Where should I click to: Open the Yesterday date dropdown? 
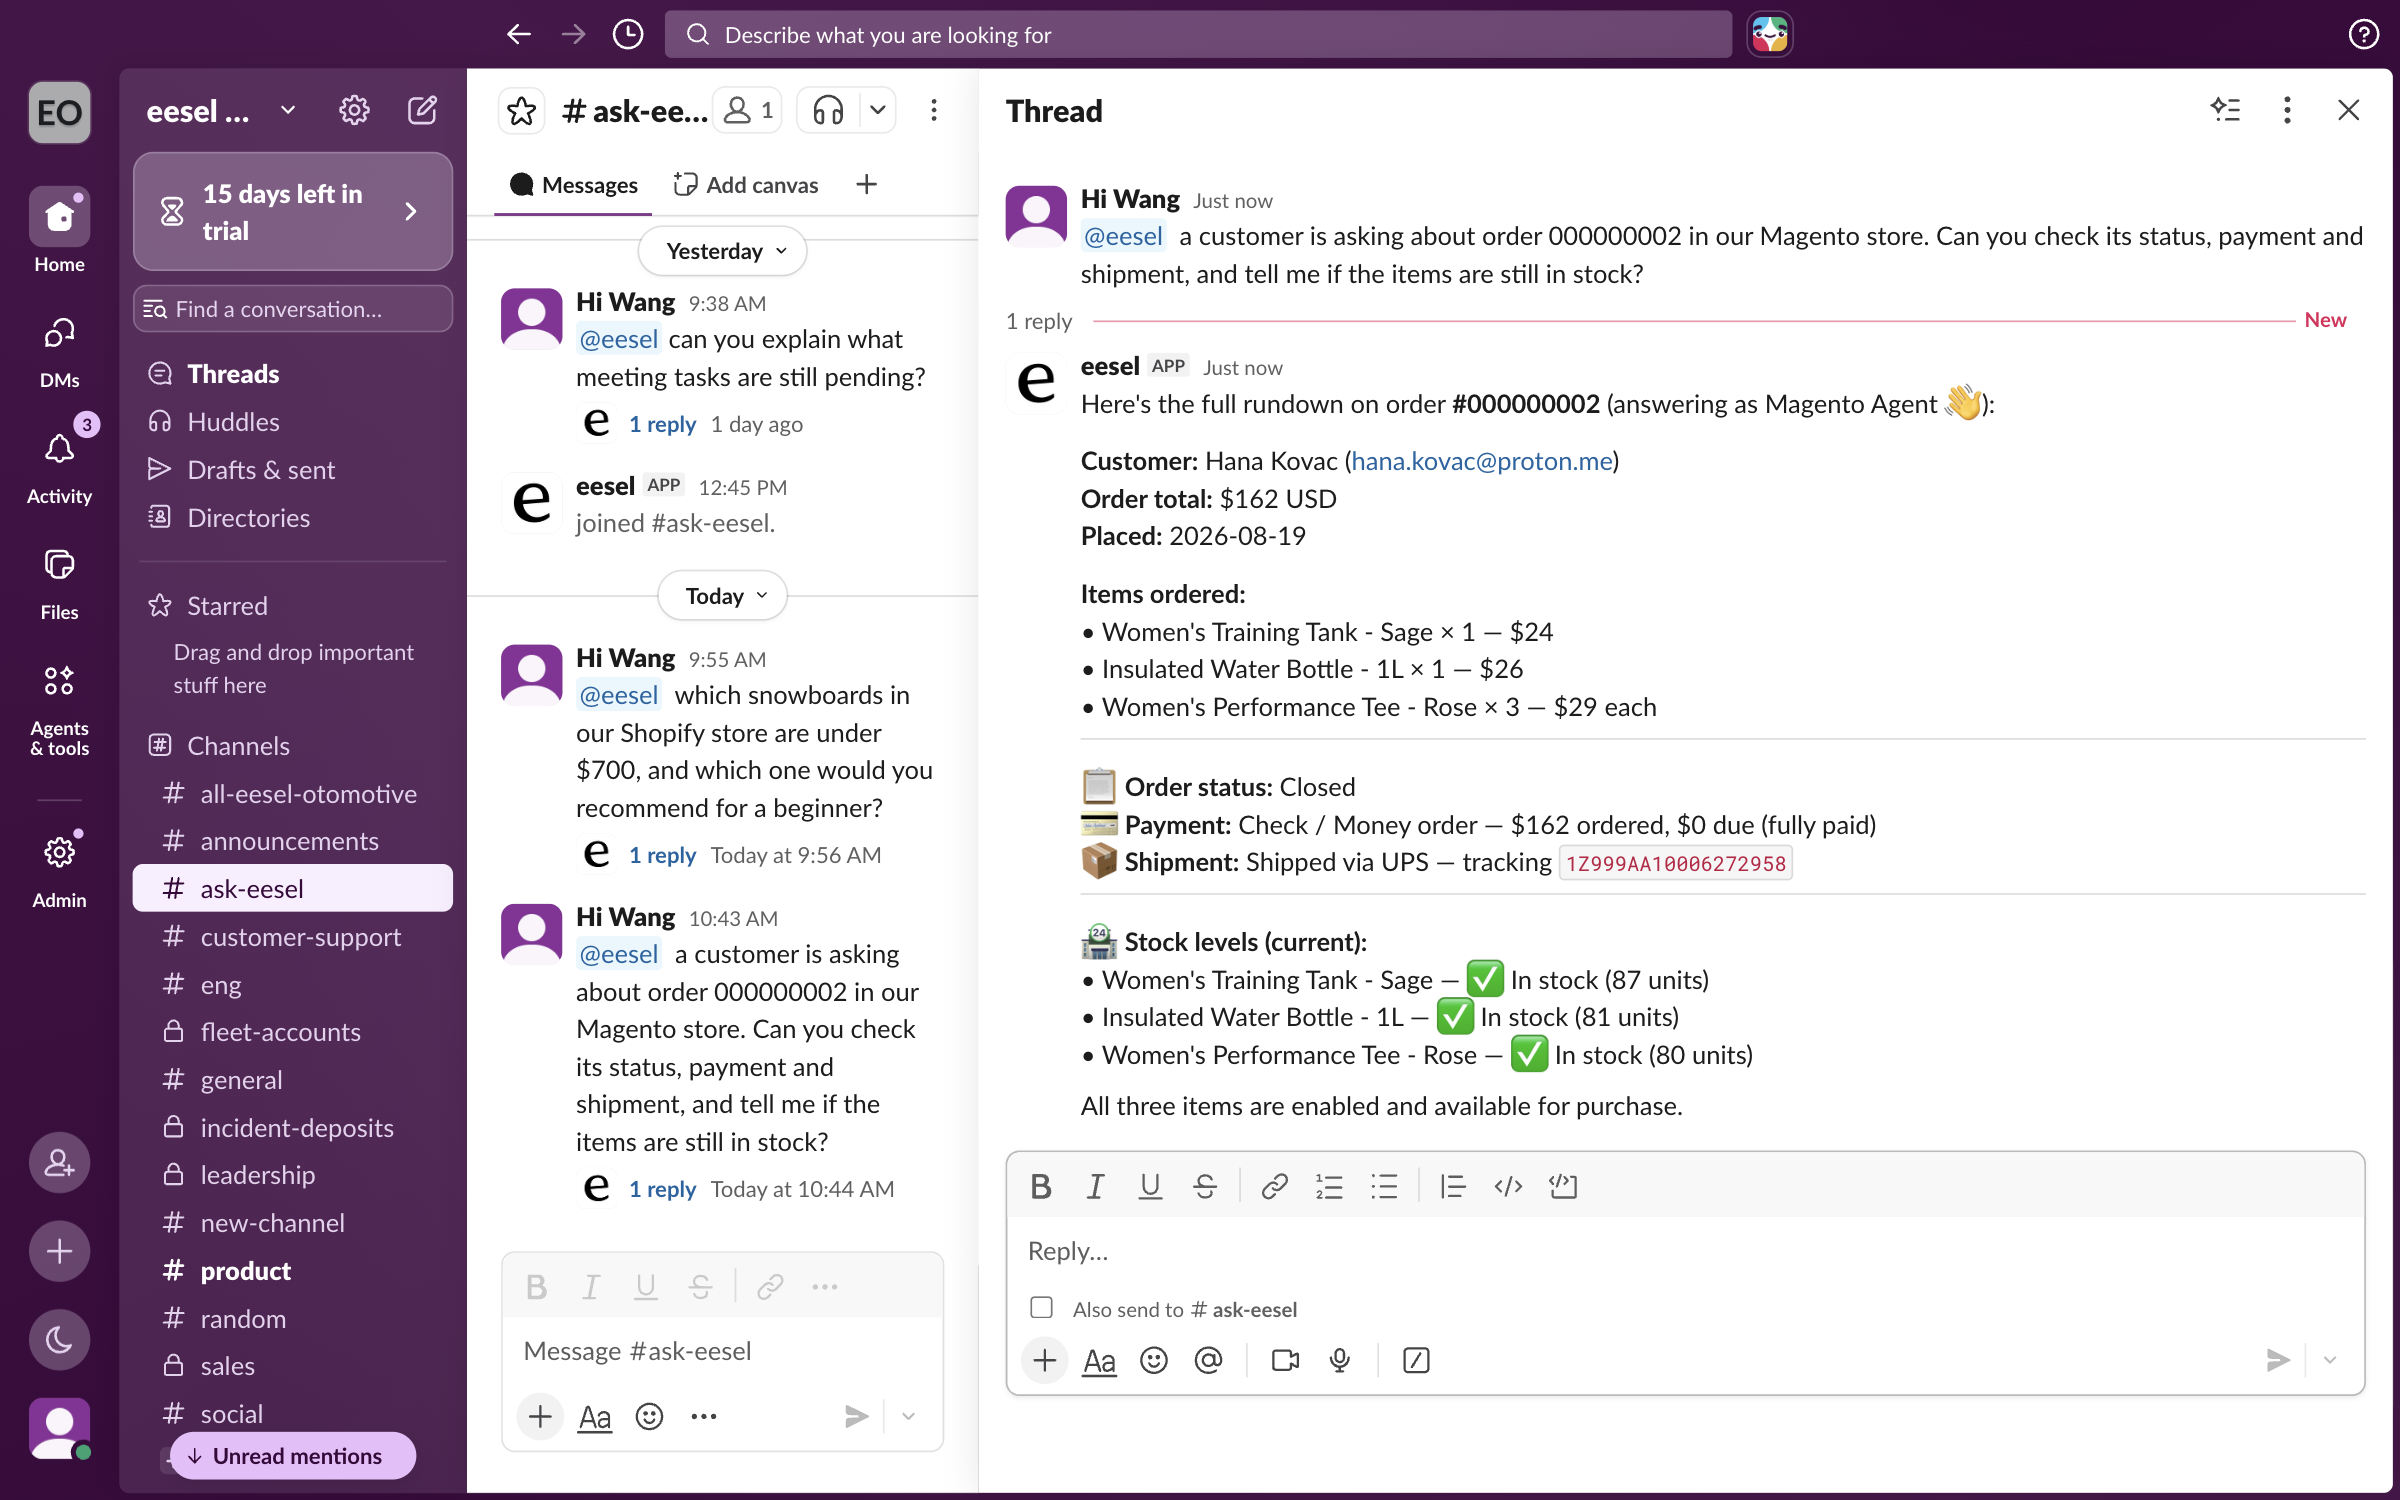pos(723,251)
